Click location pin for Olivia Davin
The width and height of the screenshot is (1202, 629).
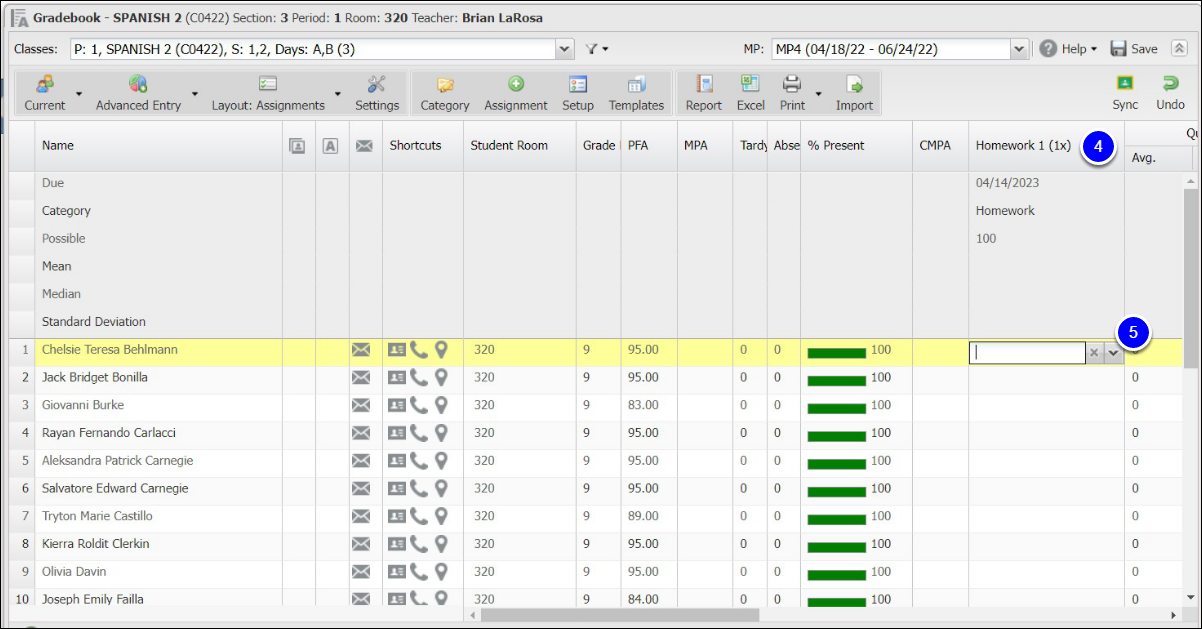[441, 572]
